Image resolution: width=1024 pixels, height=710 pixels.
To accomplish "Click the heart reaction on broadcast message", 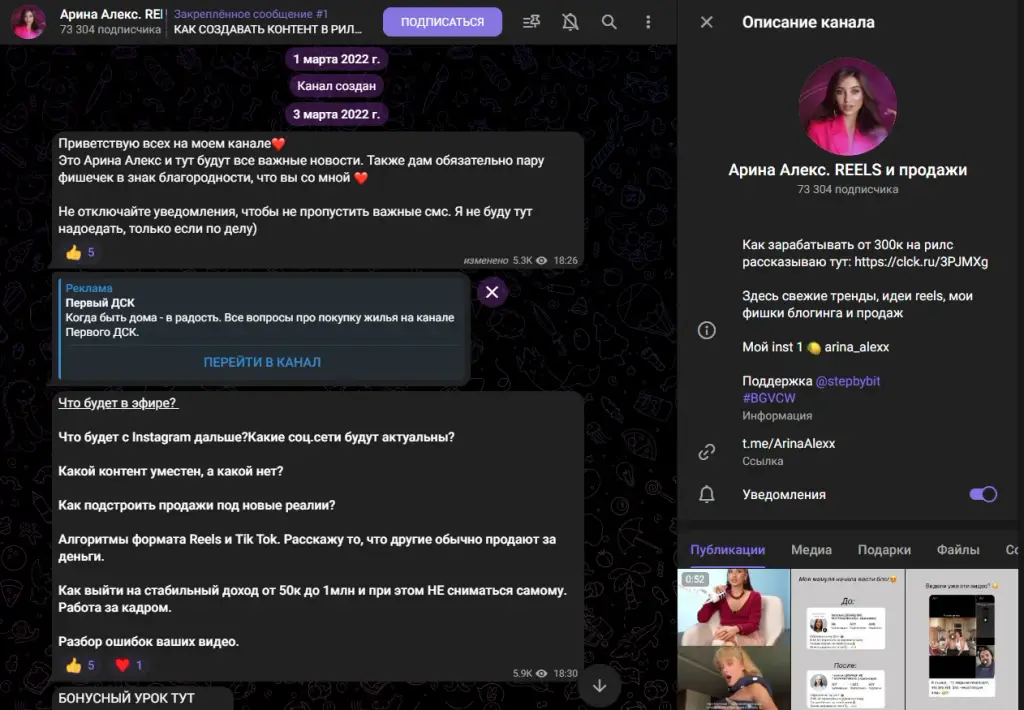I will [x=129, y=665].
